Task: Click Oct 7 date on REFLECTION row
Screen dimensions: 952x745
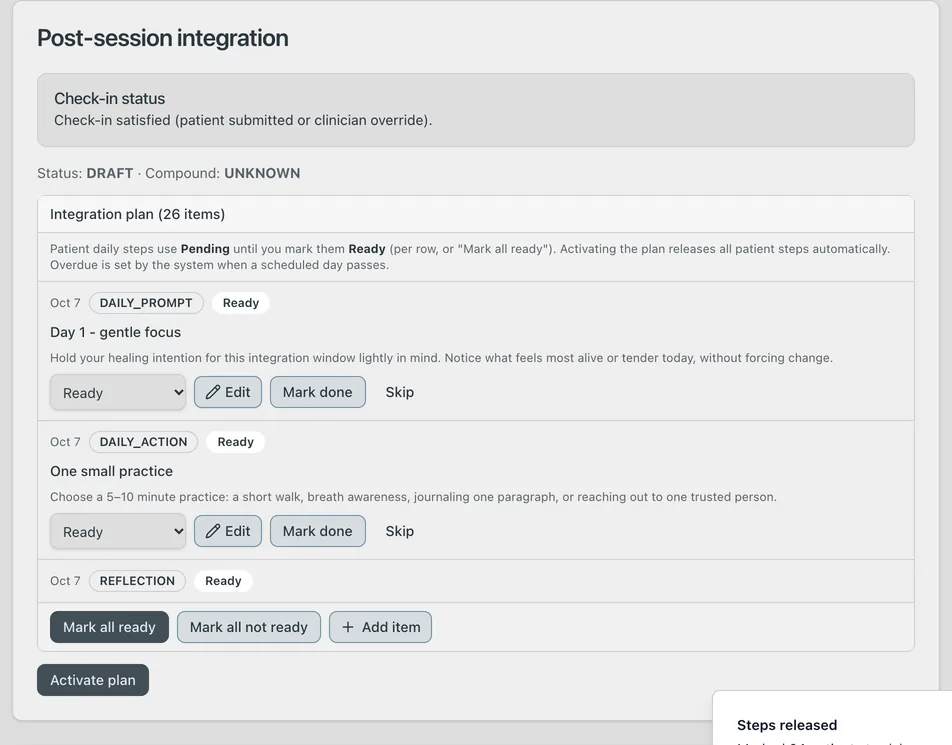Action: click(x=65, y=581)
